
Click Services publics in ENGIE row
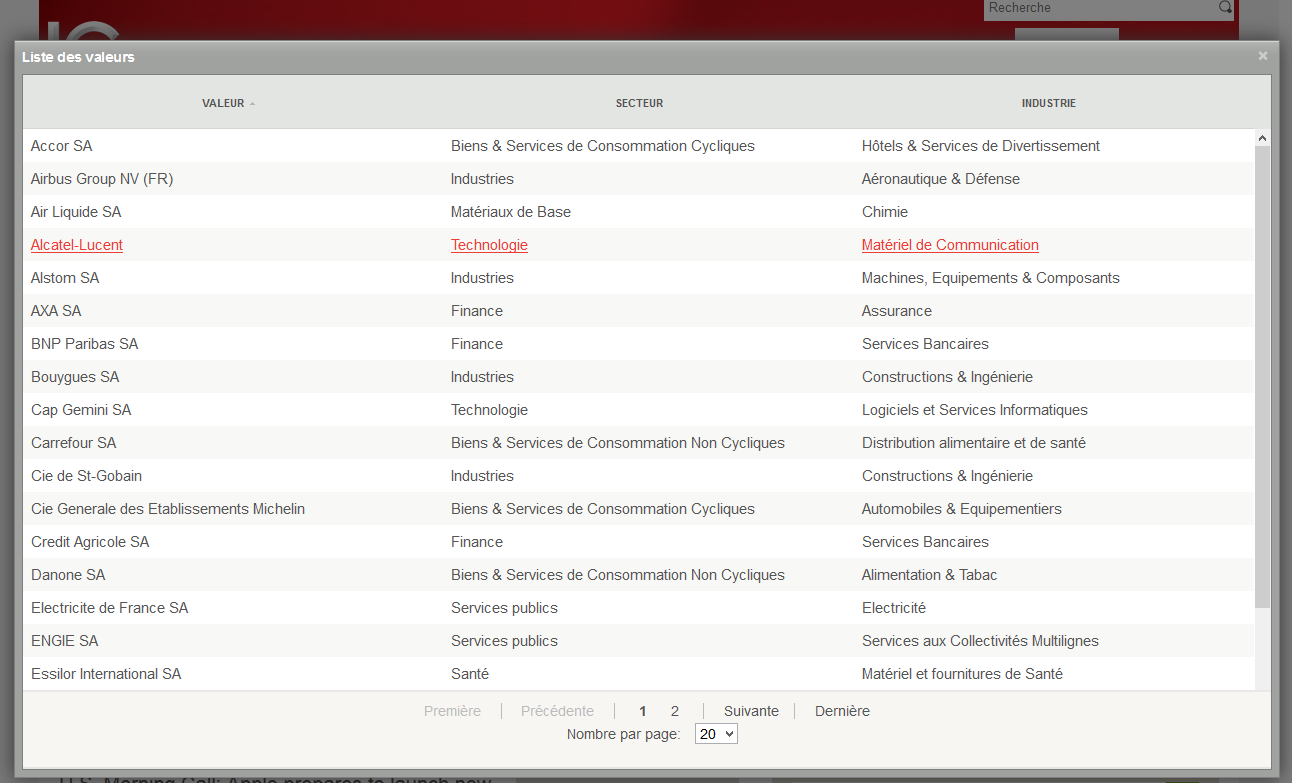pyautogui.click(x=504, y=641)
